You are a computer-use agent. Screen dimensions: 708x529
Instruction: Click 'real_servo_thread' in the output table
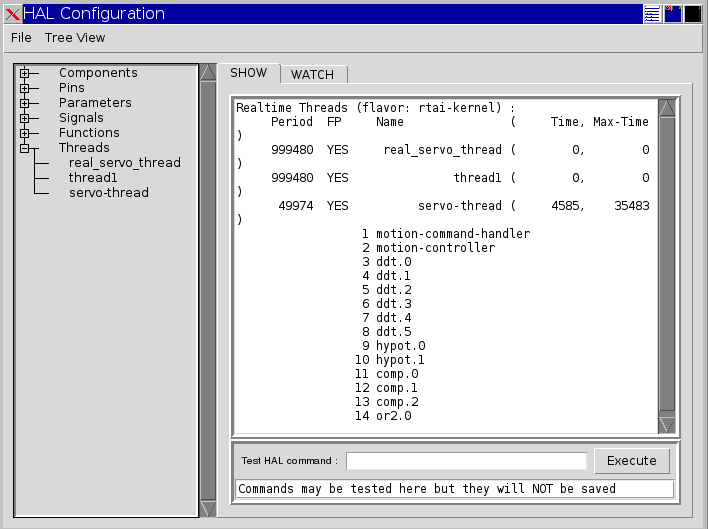(442, 150)
